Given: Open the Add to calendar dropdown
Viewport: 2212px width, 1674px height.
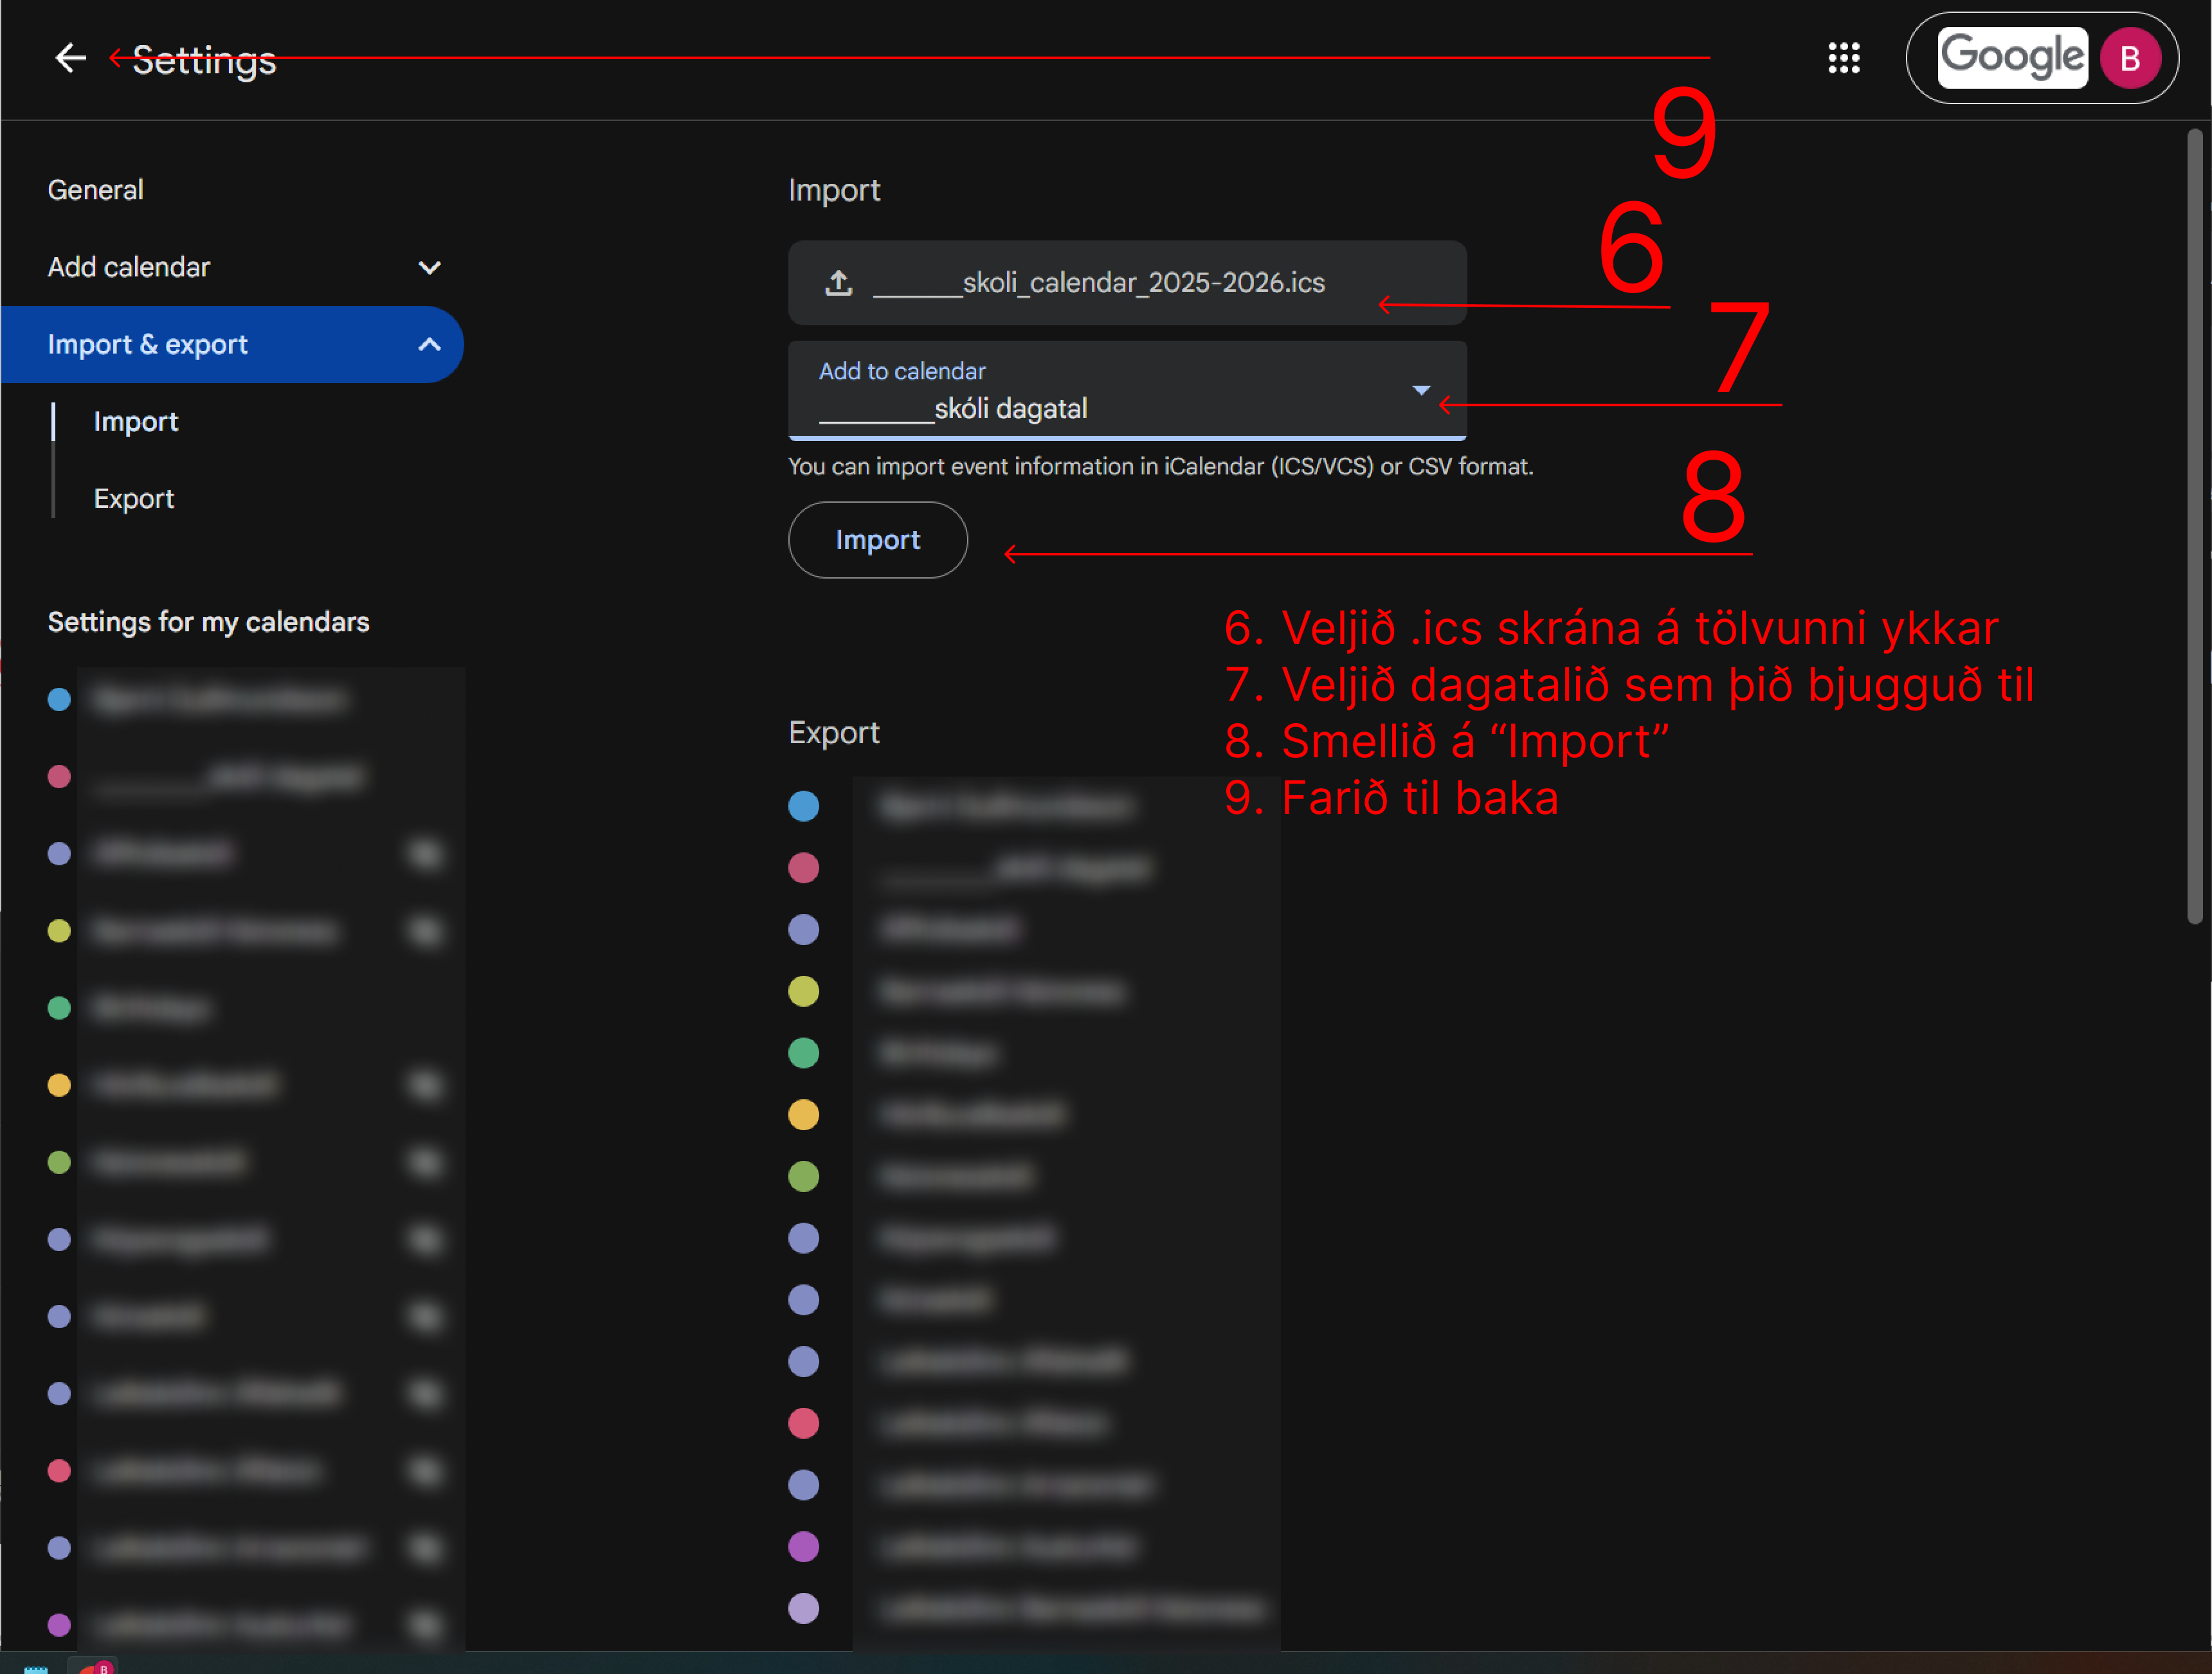Looking at the screenshot, I should coord(1420,391).
